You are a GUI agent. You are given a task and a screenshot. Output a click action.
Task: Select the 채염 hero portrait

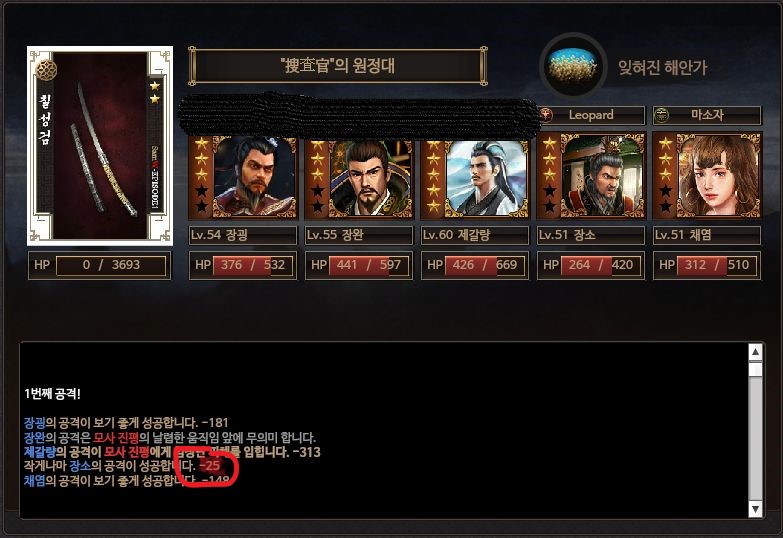(x=707, y=176)
